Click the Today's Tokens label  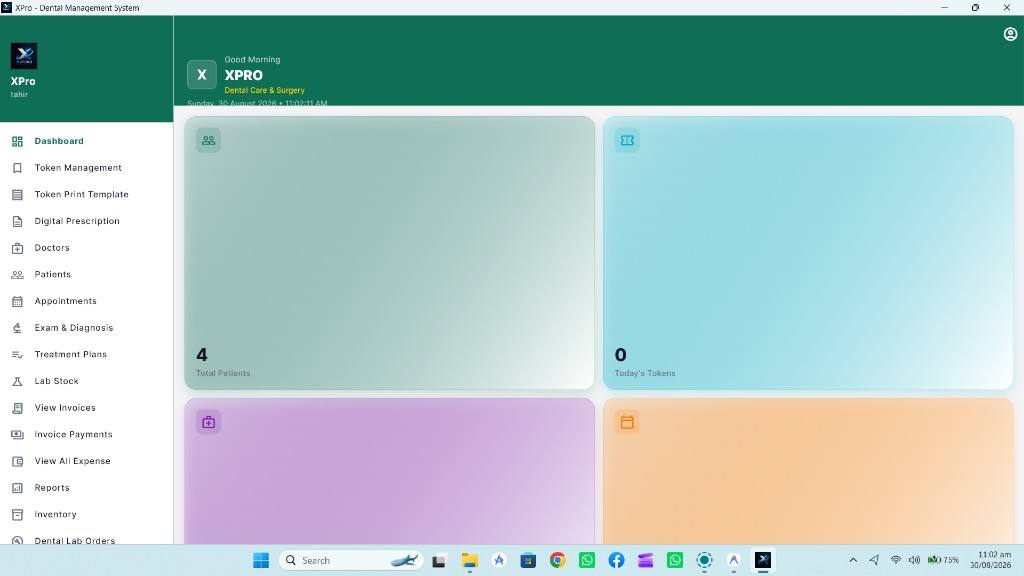[x=645, y=374]
